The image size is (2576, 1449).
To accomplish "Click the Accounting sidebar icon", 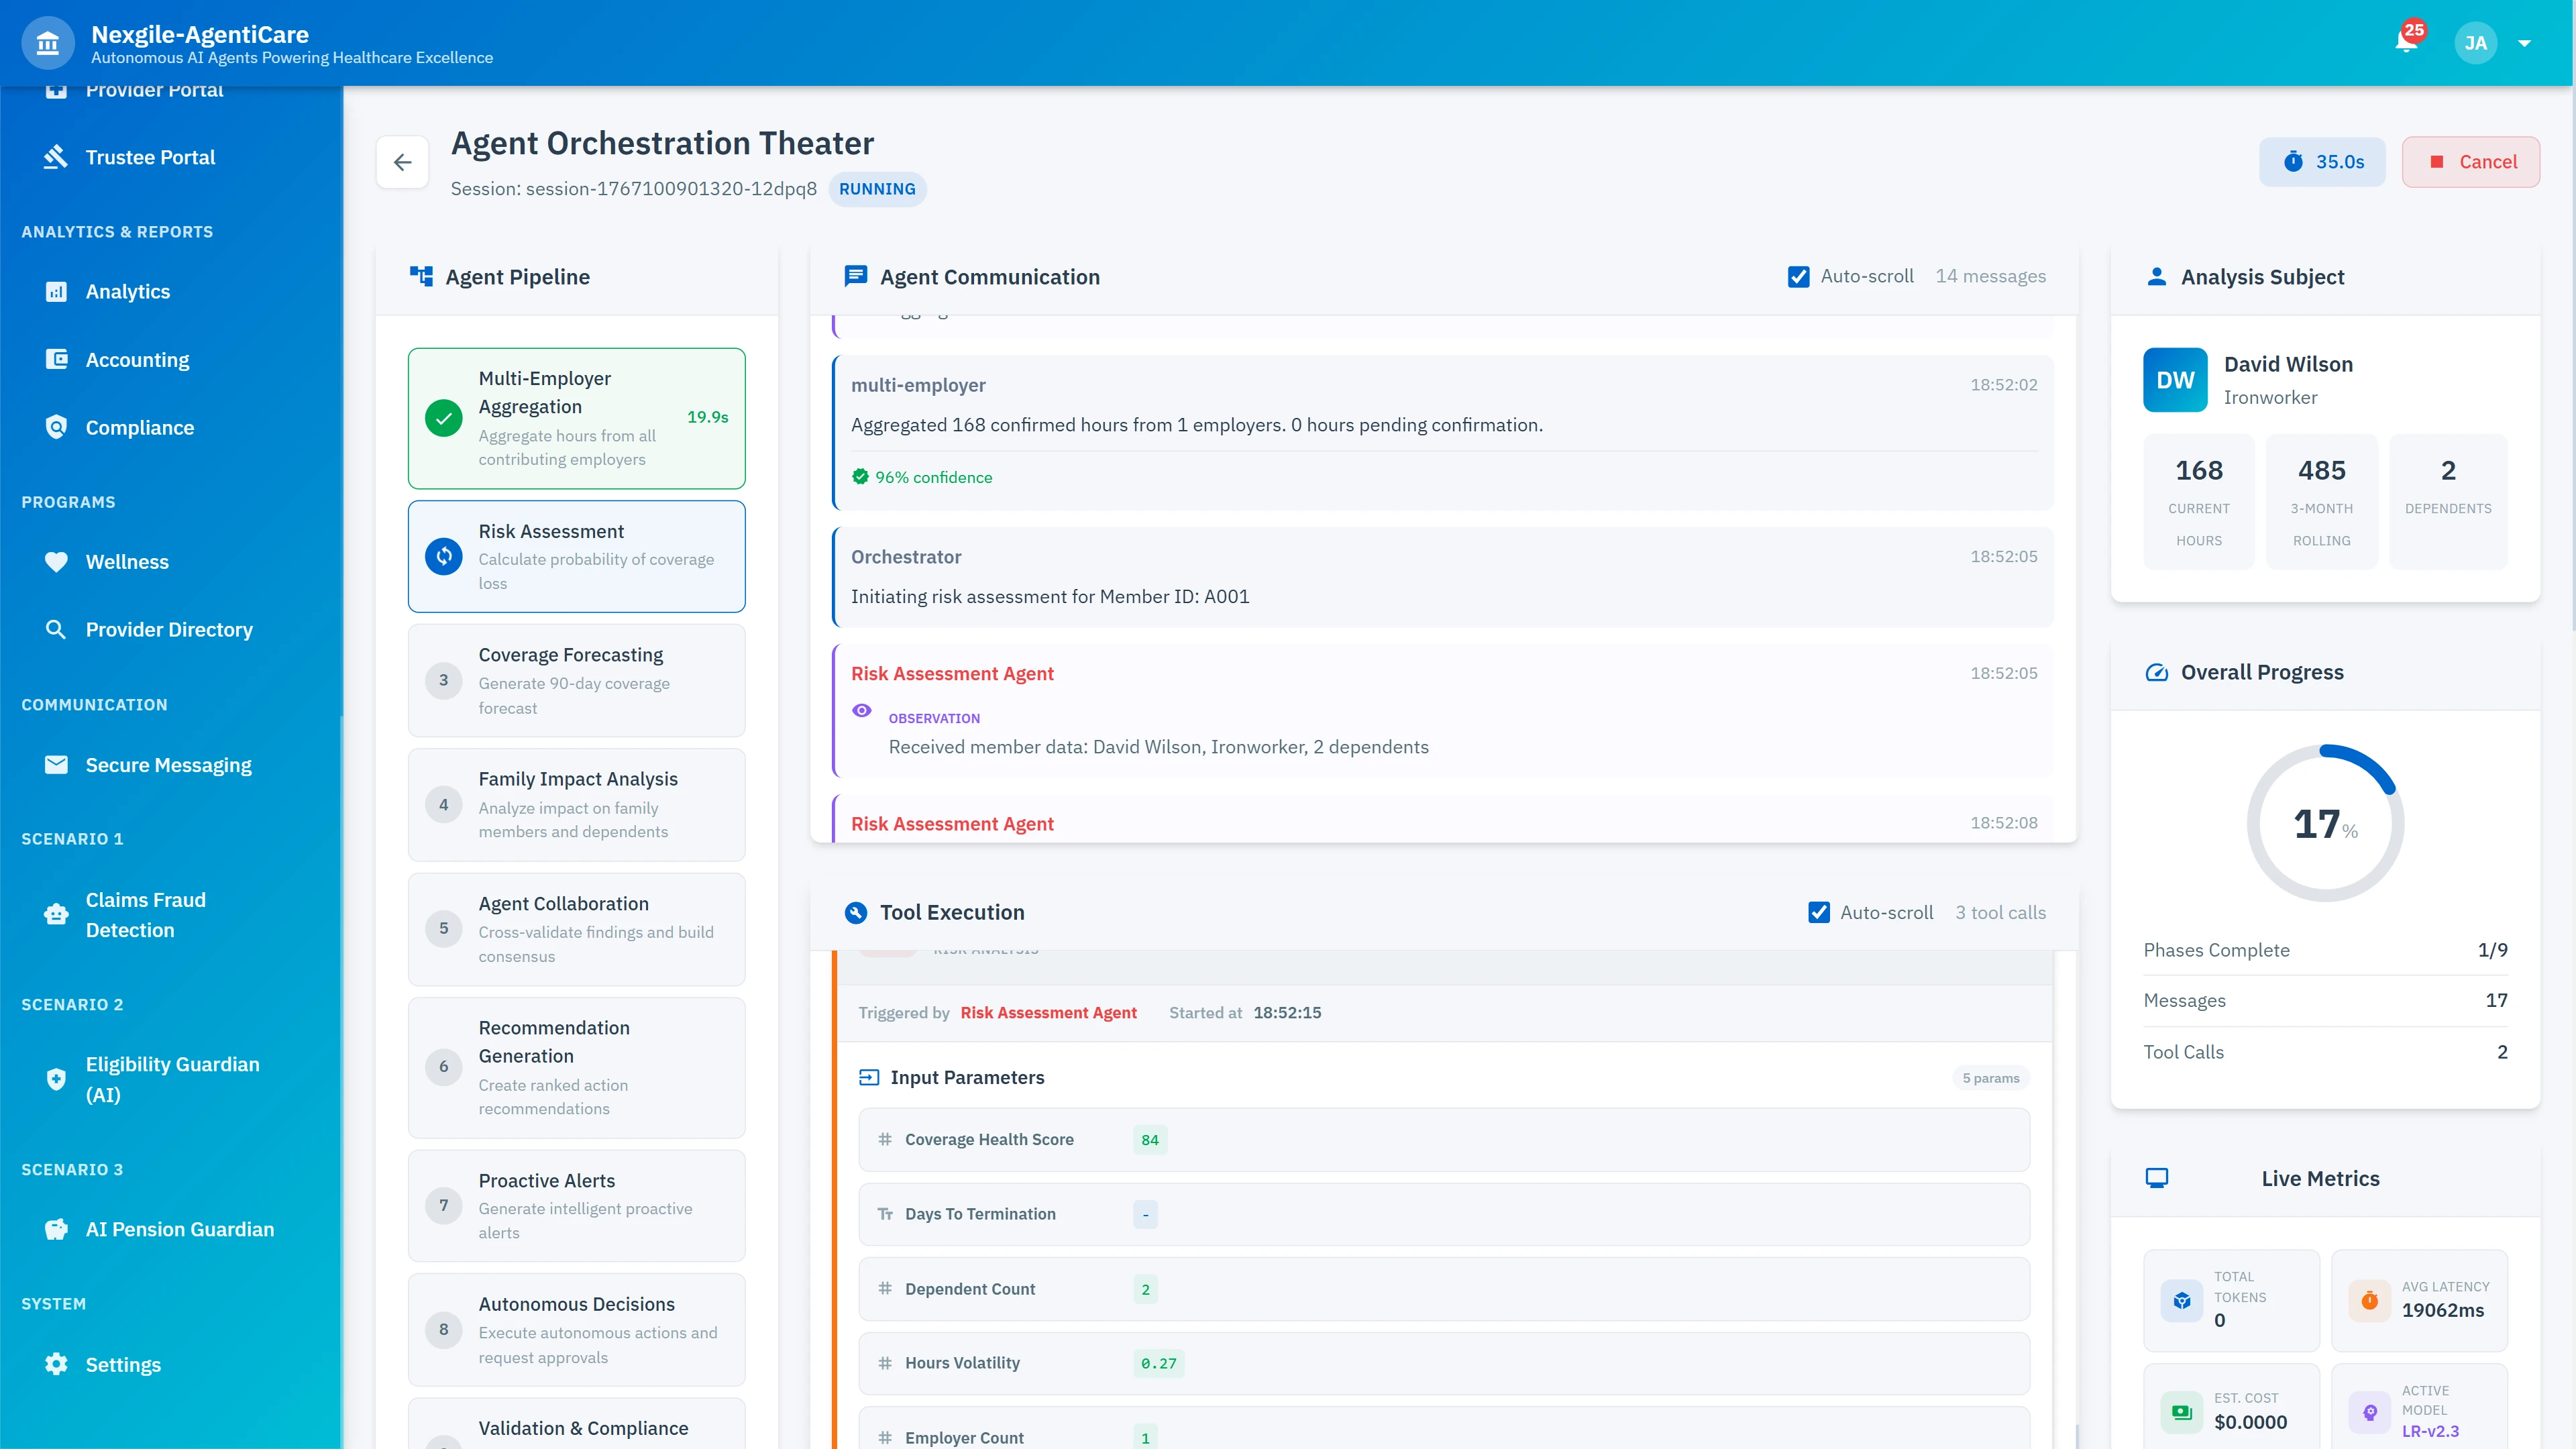I will click(57, 359).
